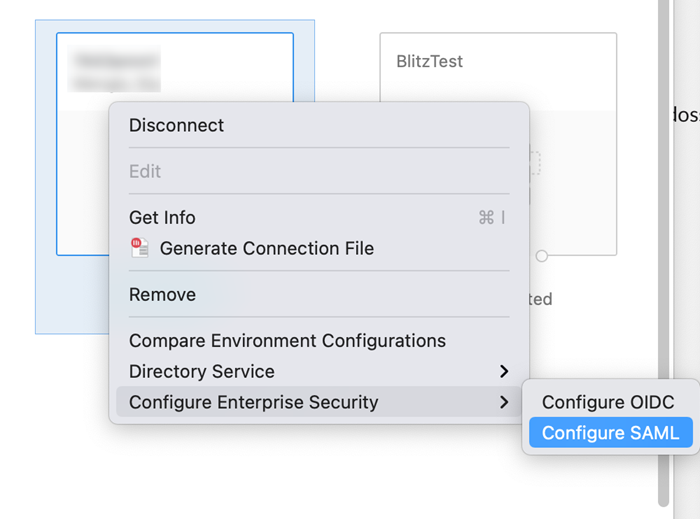700x519 pixels.
Task: Click the Generate Connection File document icon
Action: (x=140, y=248)
